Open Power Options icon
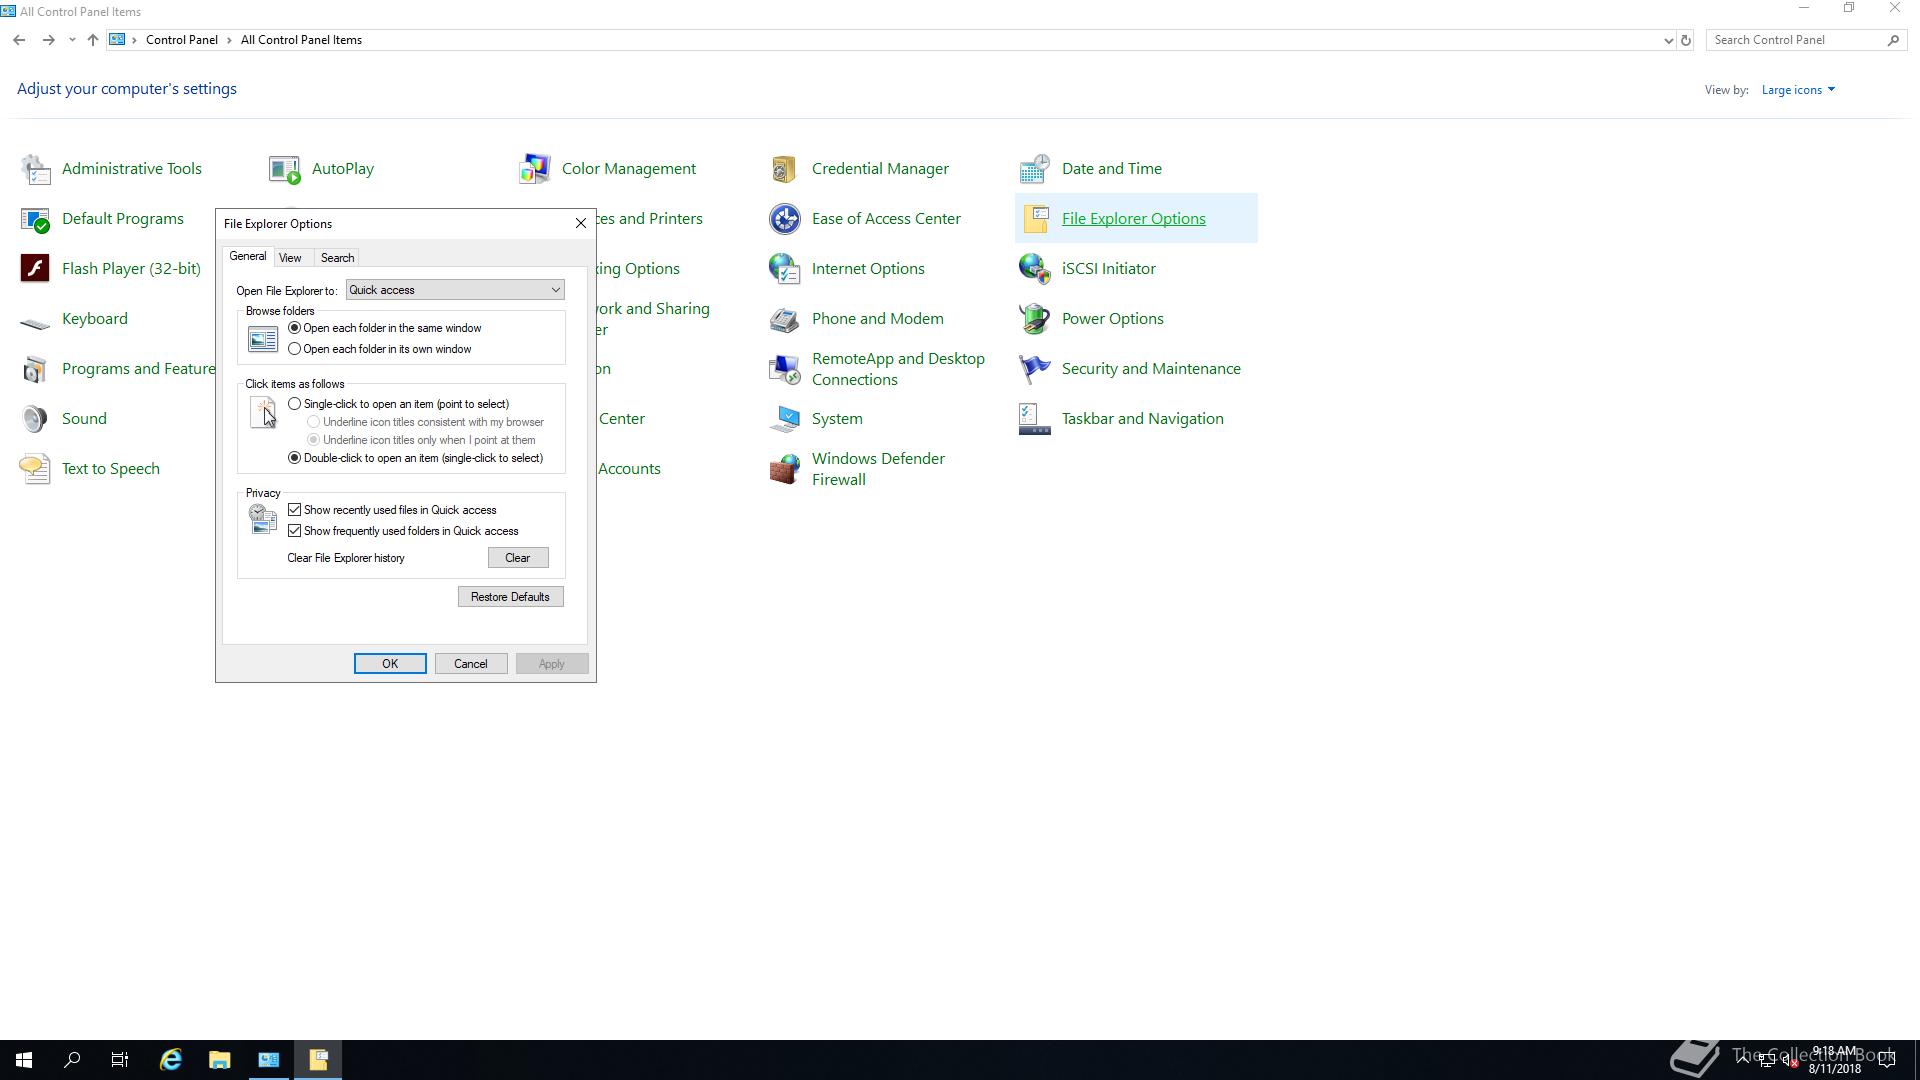The height and width of the screenshot is (1080, 1920). coord(1035,319)
